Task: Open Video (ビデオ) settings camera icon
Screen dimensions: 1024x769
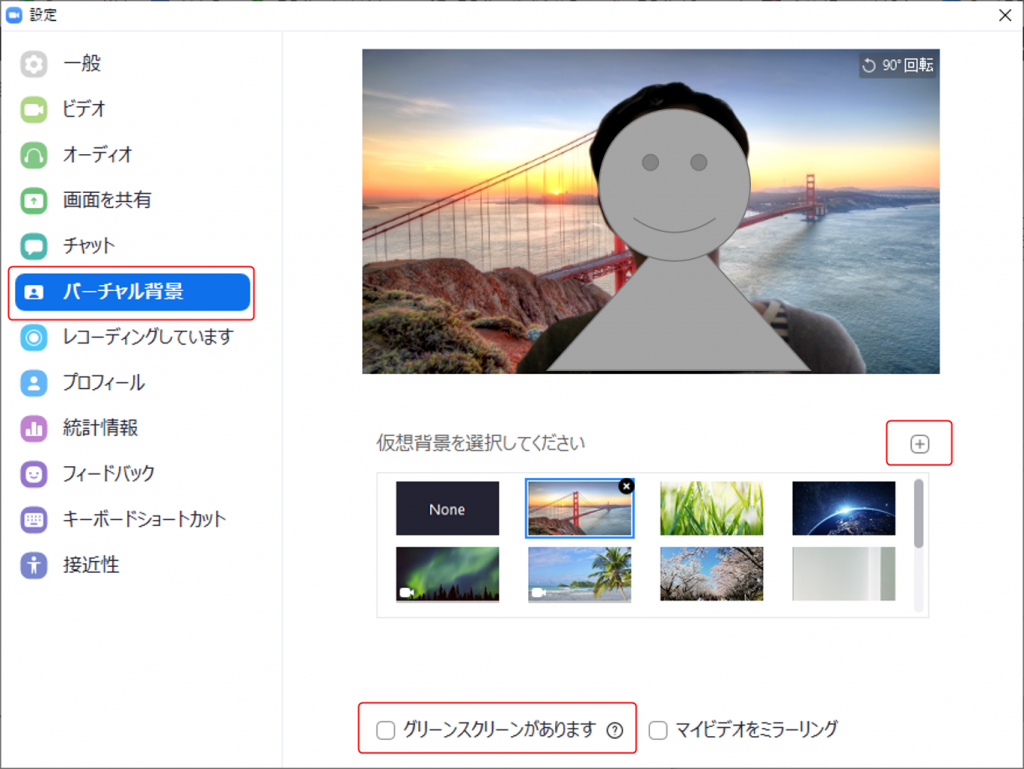Action: tap(34, 110)
